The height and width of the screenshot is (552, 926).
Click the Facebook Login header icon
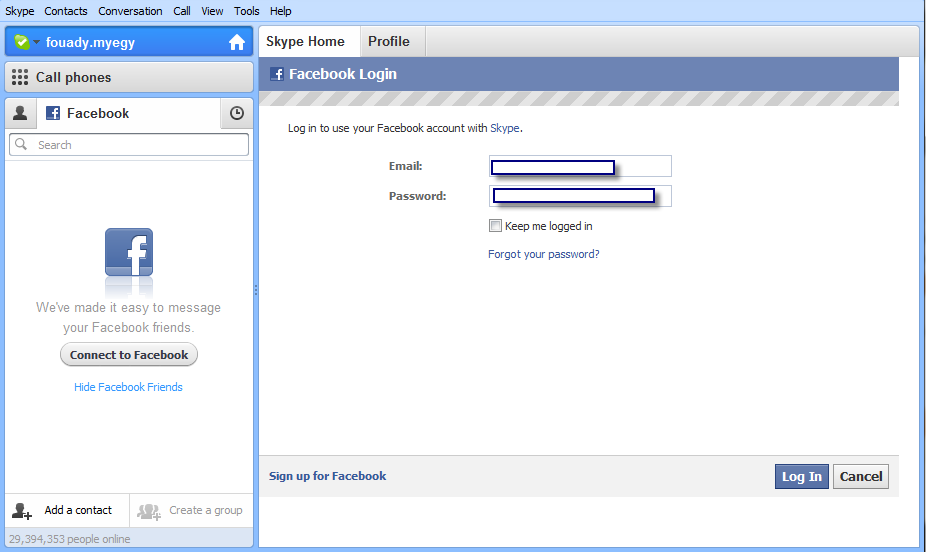coord(277,74)
